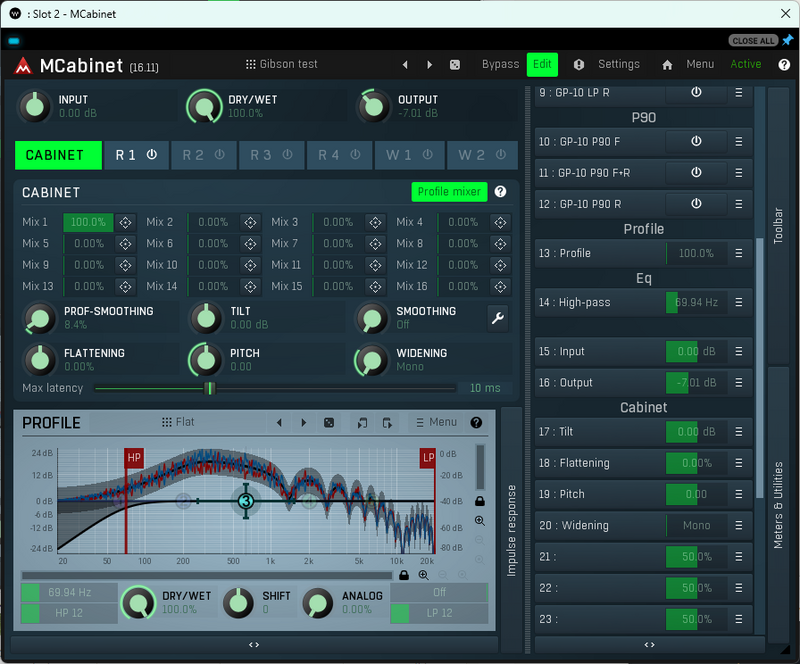
Task: Open Profile panel help question mark
Action: tap(476, 423)
